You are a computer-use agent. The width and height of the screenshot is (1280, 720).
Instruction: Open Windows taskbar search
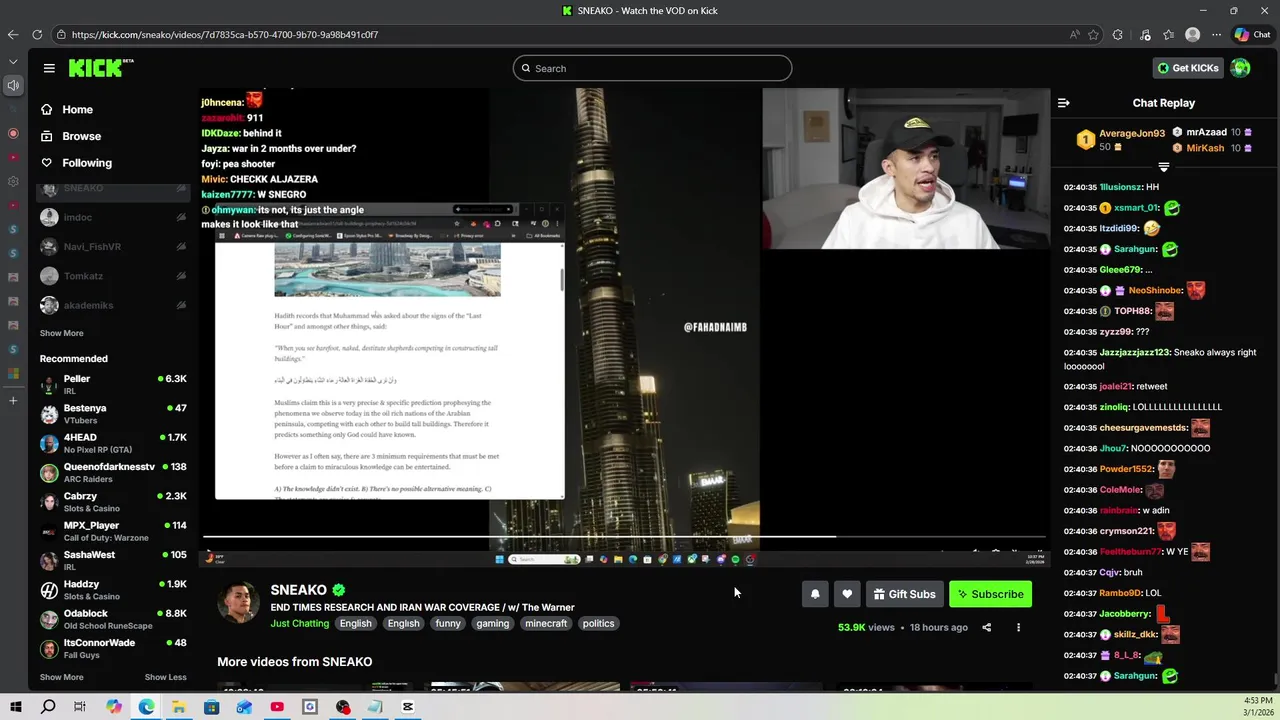[x=48, y=707]
